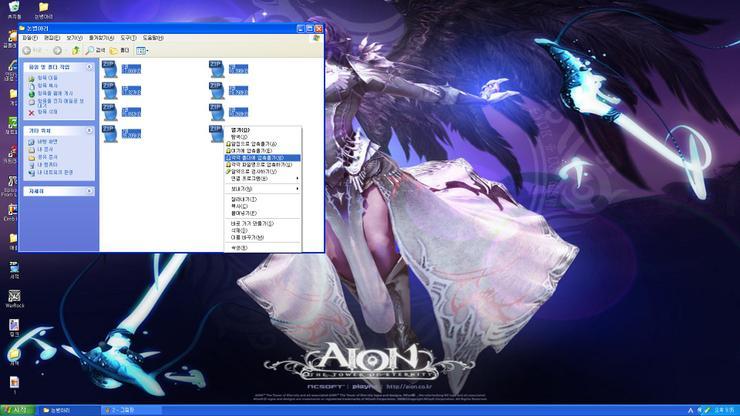
Task: Toggle the Folders (폴더) pane button
Action: point(119,50)
